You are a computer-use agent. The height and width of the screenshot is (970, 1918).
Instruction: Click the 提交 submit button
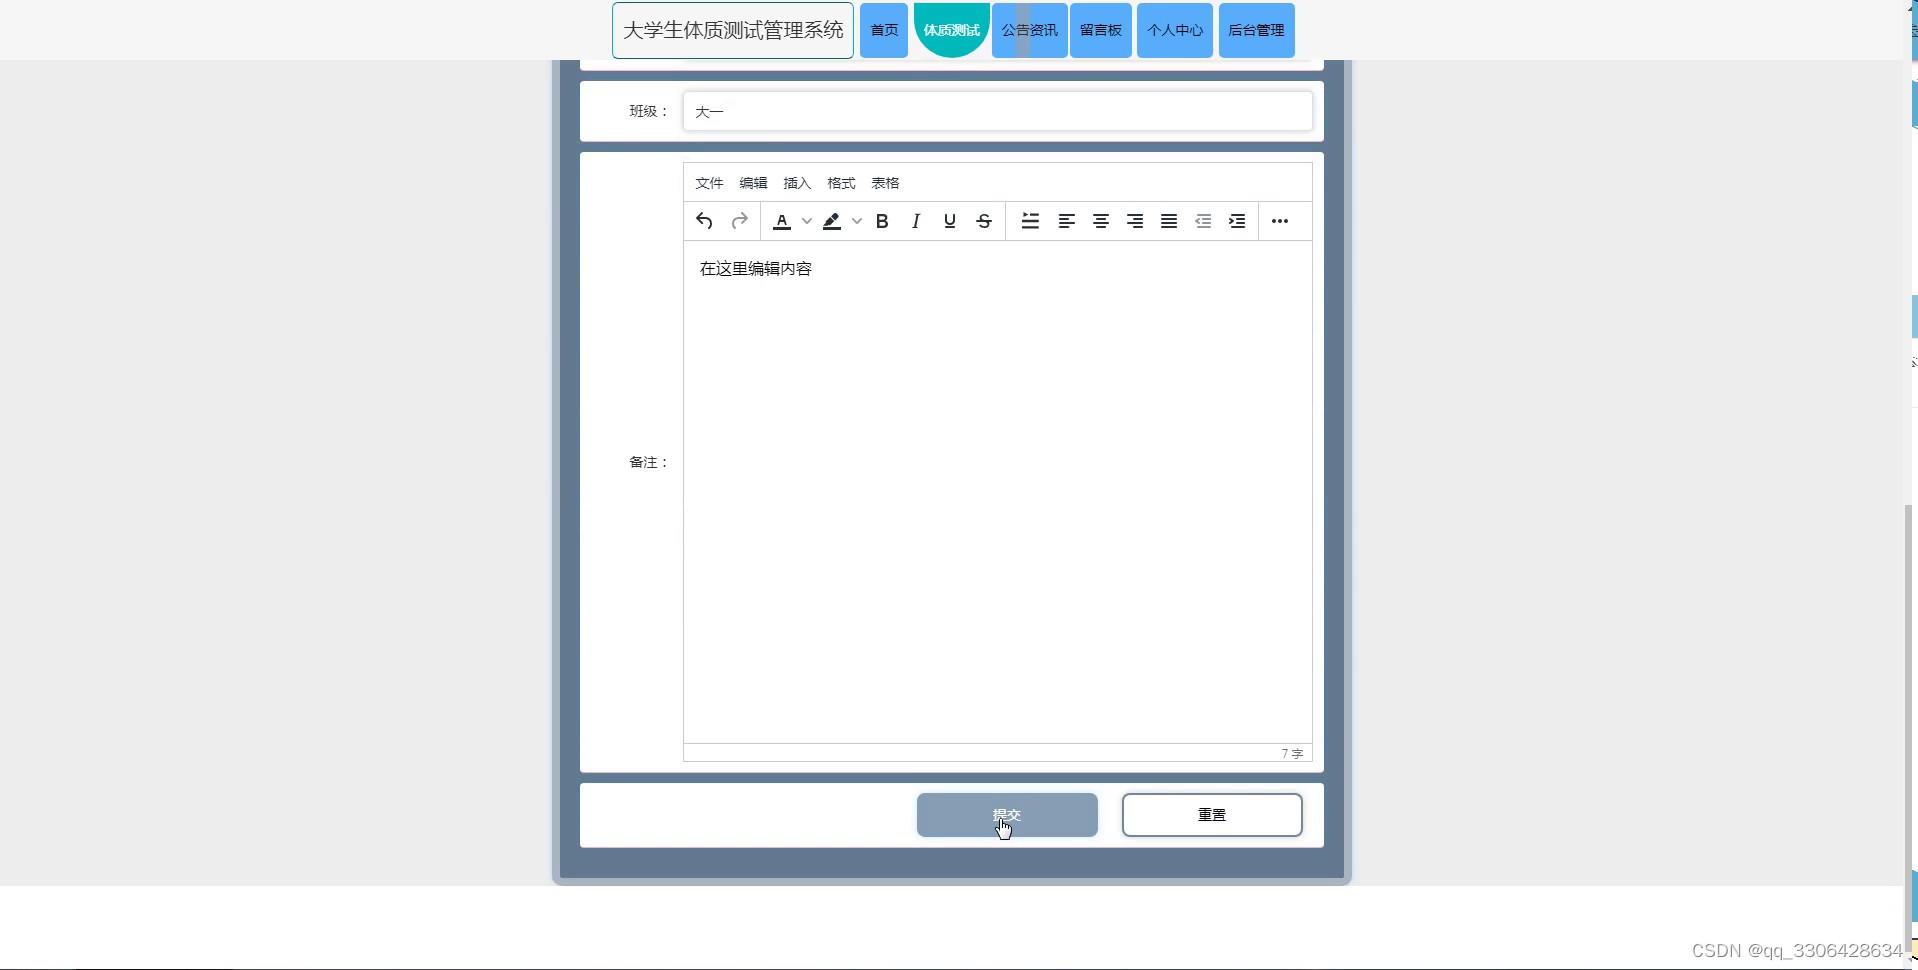1007,815
